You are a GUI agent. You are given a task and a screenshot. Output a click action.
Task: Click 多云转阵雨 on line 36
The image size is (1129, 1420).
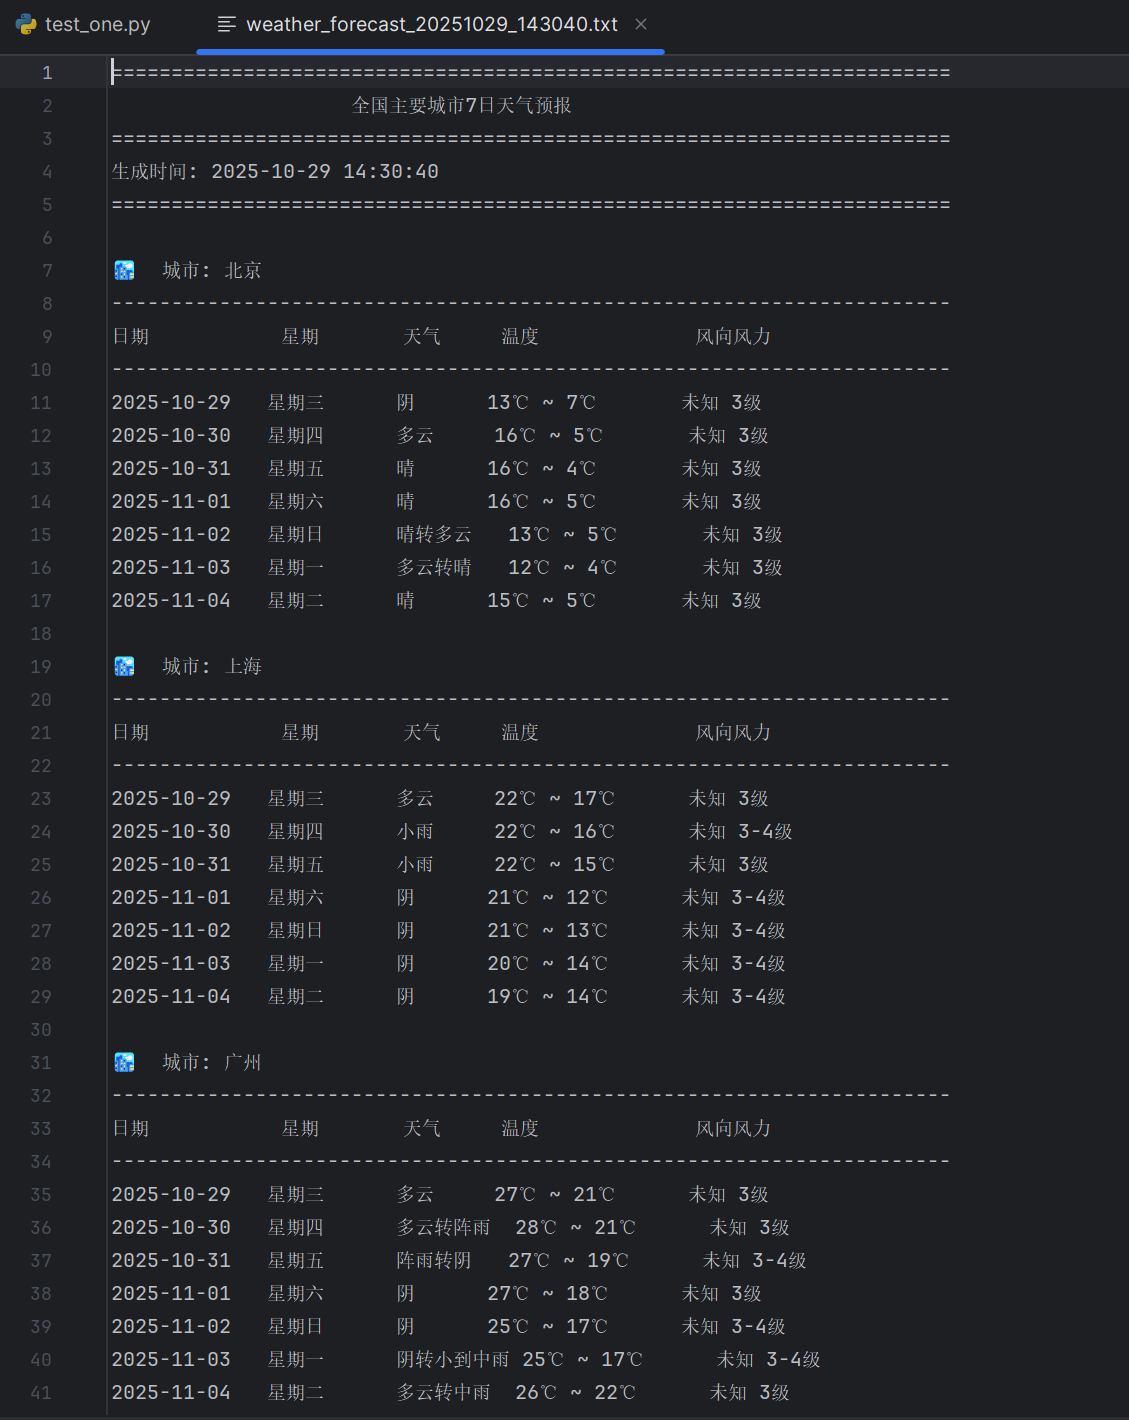tap(444, 1227)
